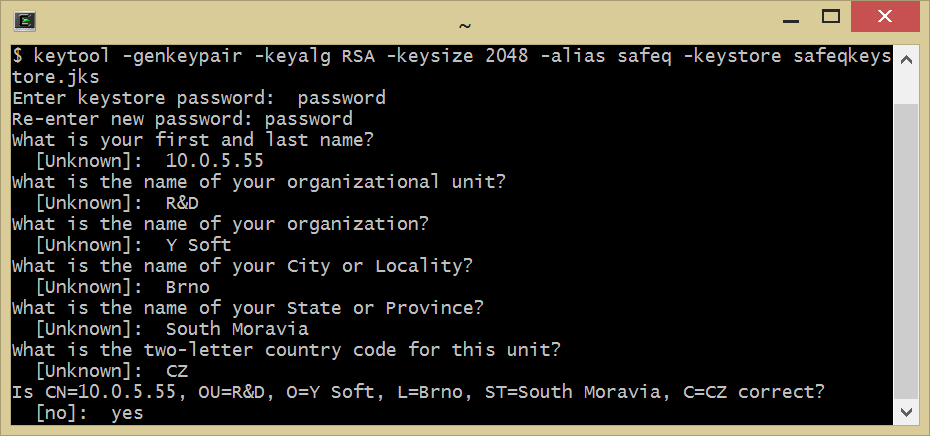Maximize the terminal window
The image size is (930, 436).
click(x=832, y=15)
